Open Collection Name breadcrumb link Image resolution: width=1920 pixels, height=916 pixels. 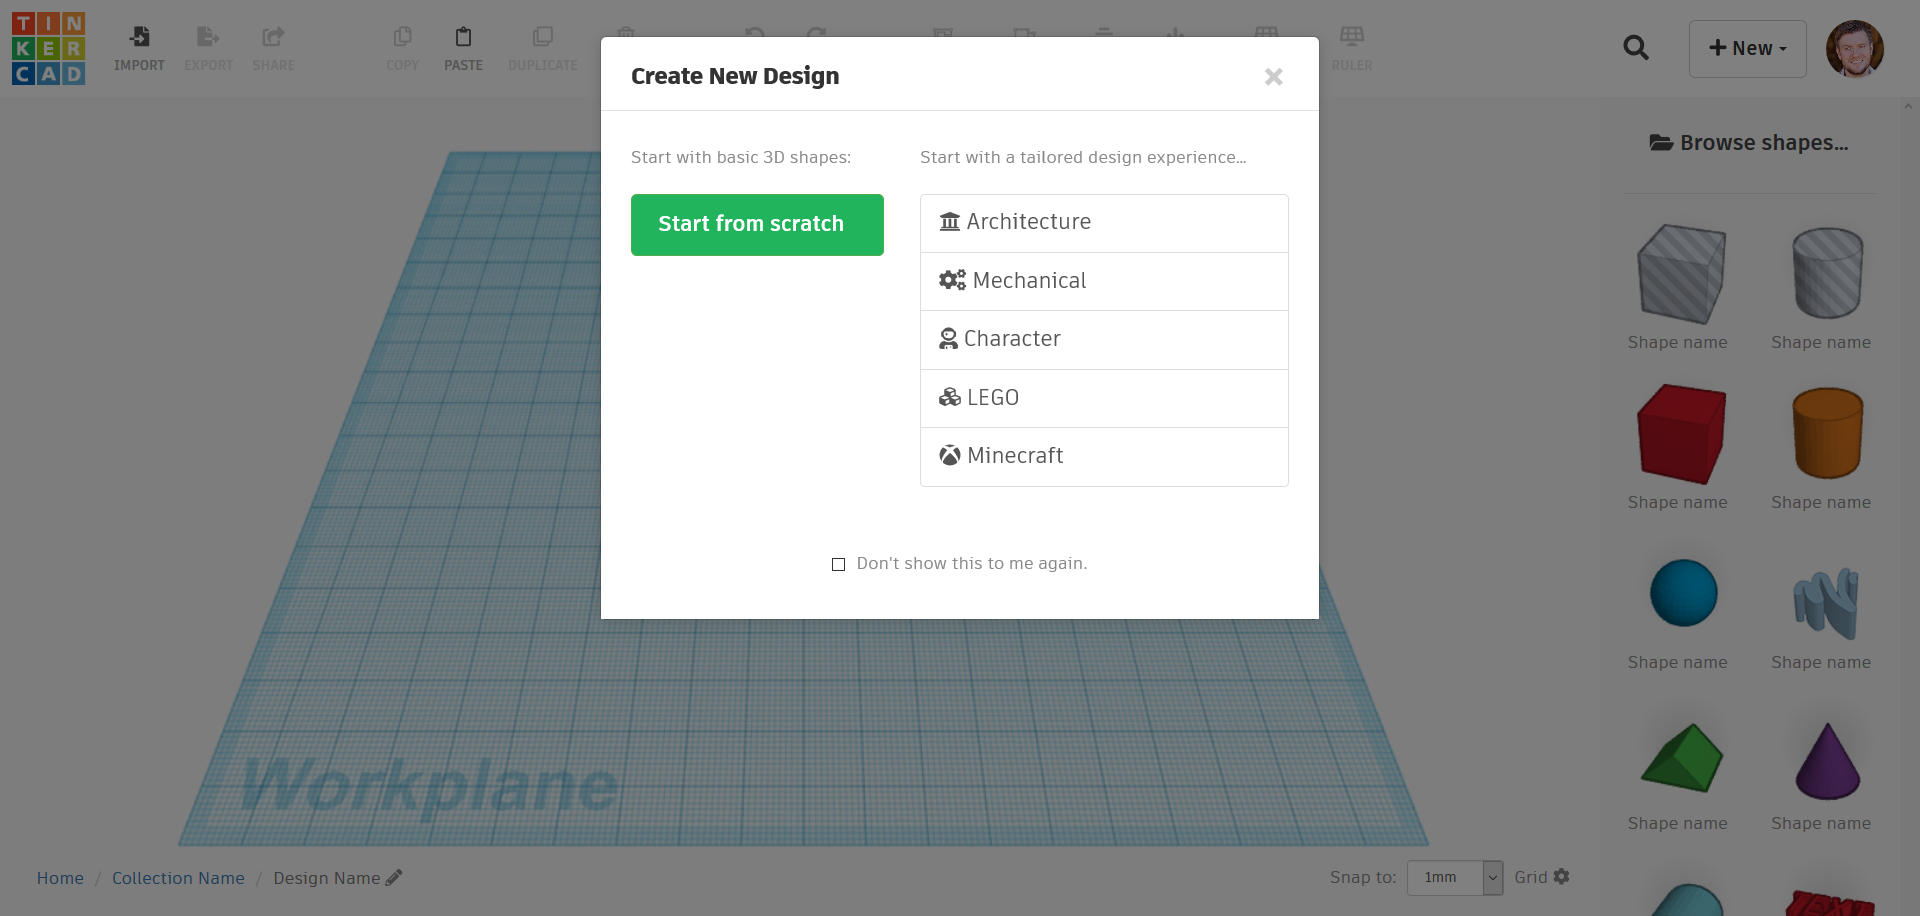point(178,878)
